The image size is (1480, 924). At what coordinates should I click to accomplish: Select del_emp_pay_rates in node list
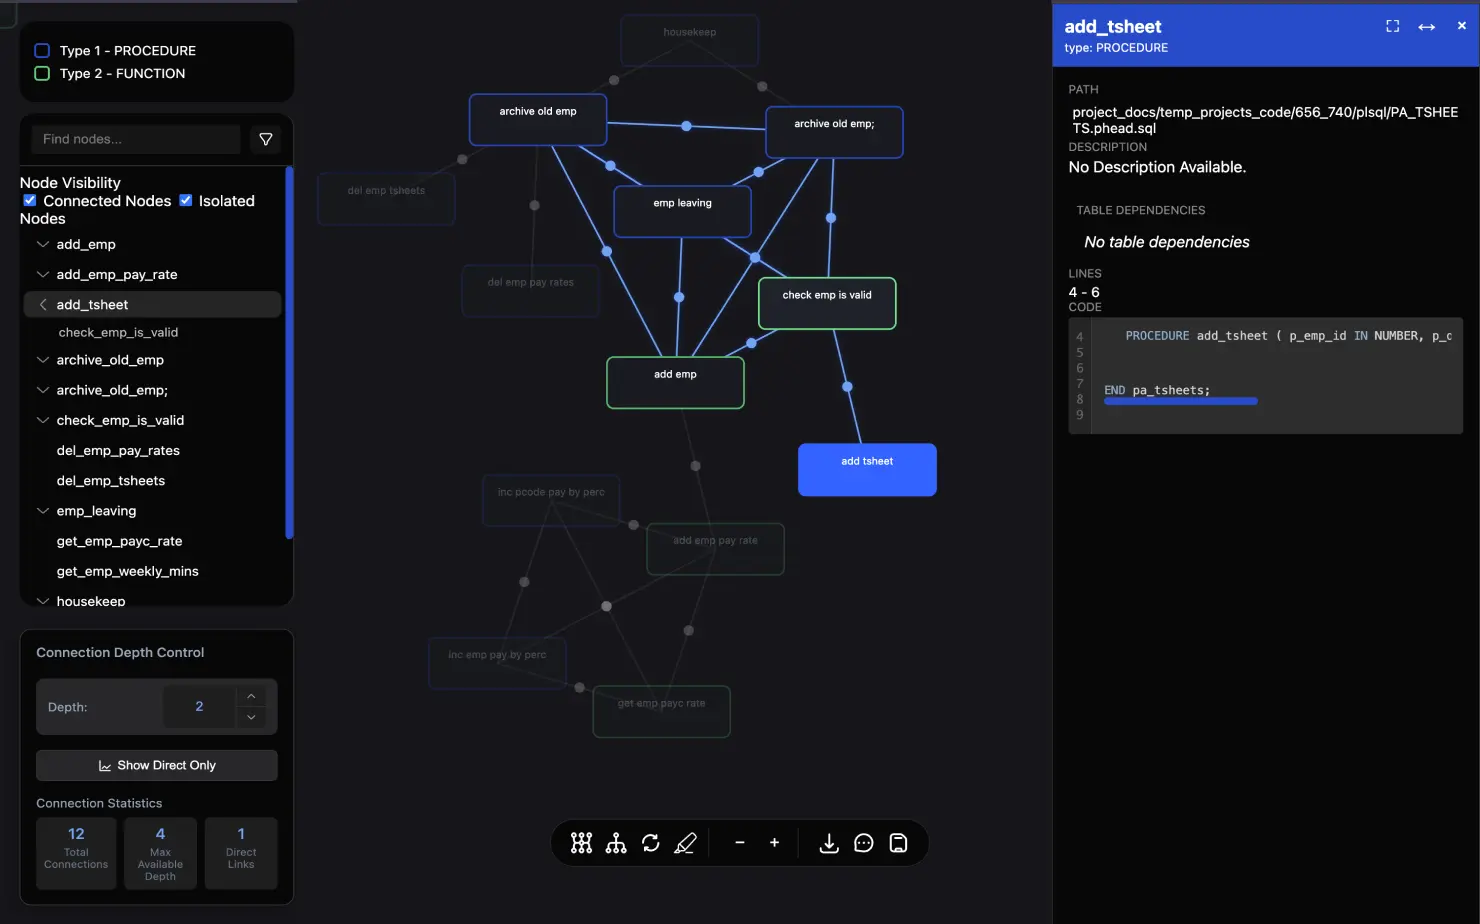tap(118, 450)
